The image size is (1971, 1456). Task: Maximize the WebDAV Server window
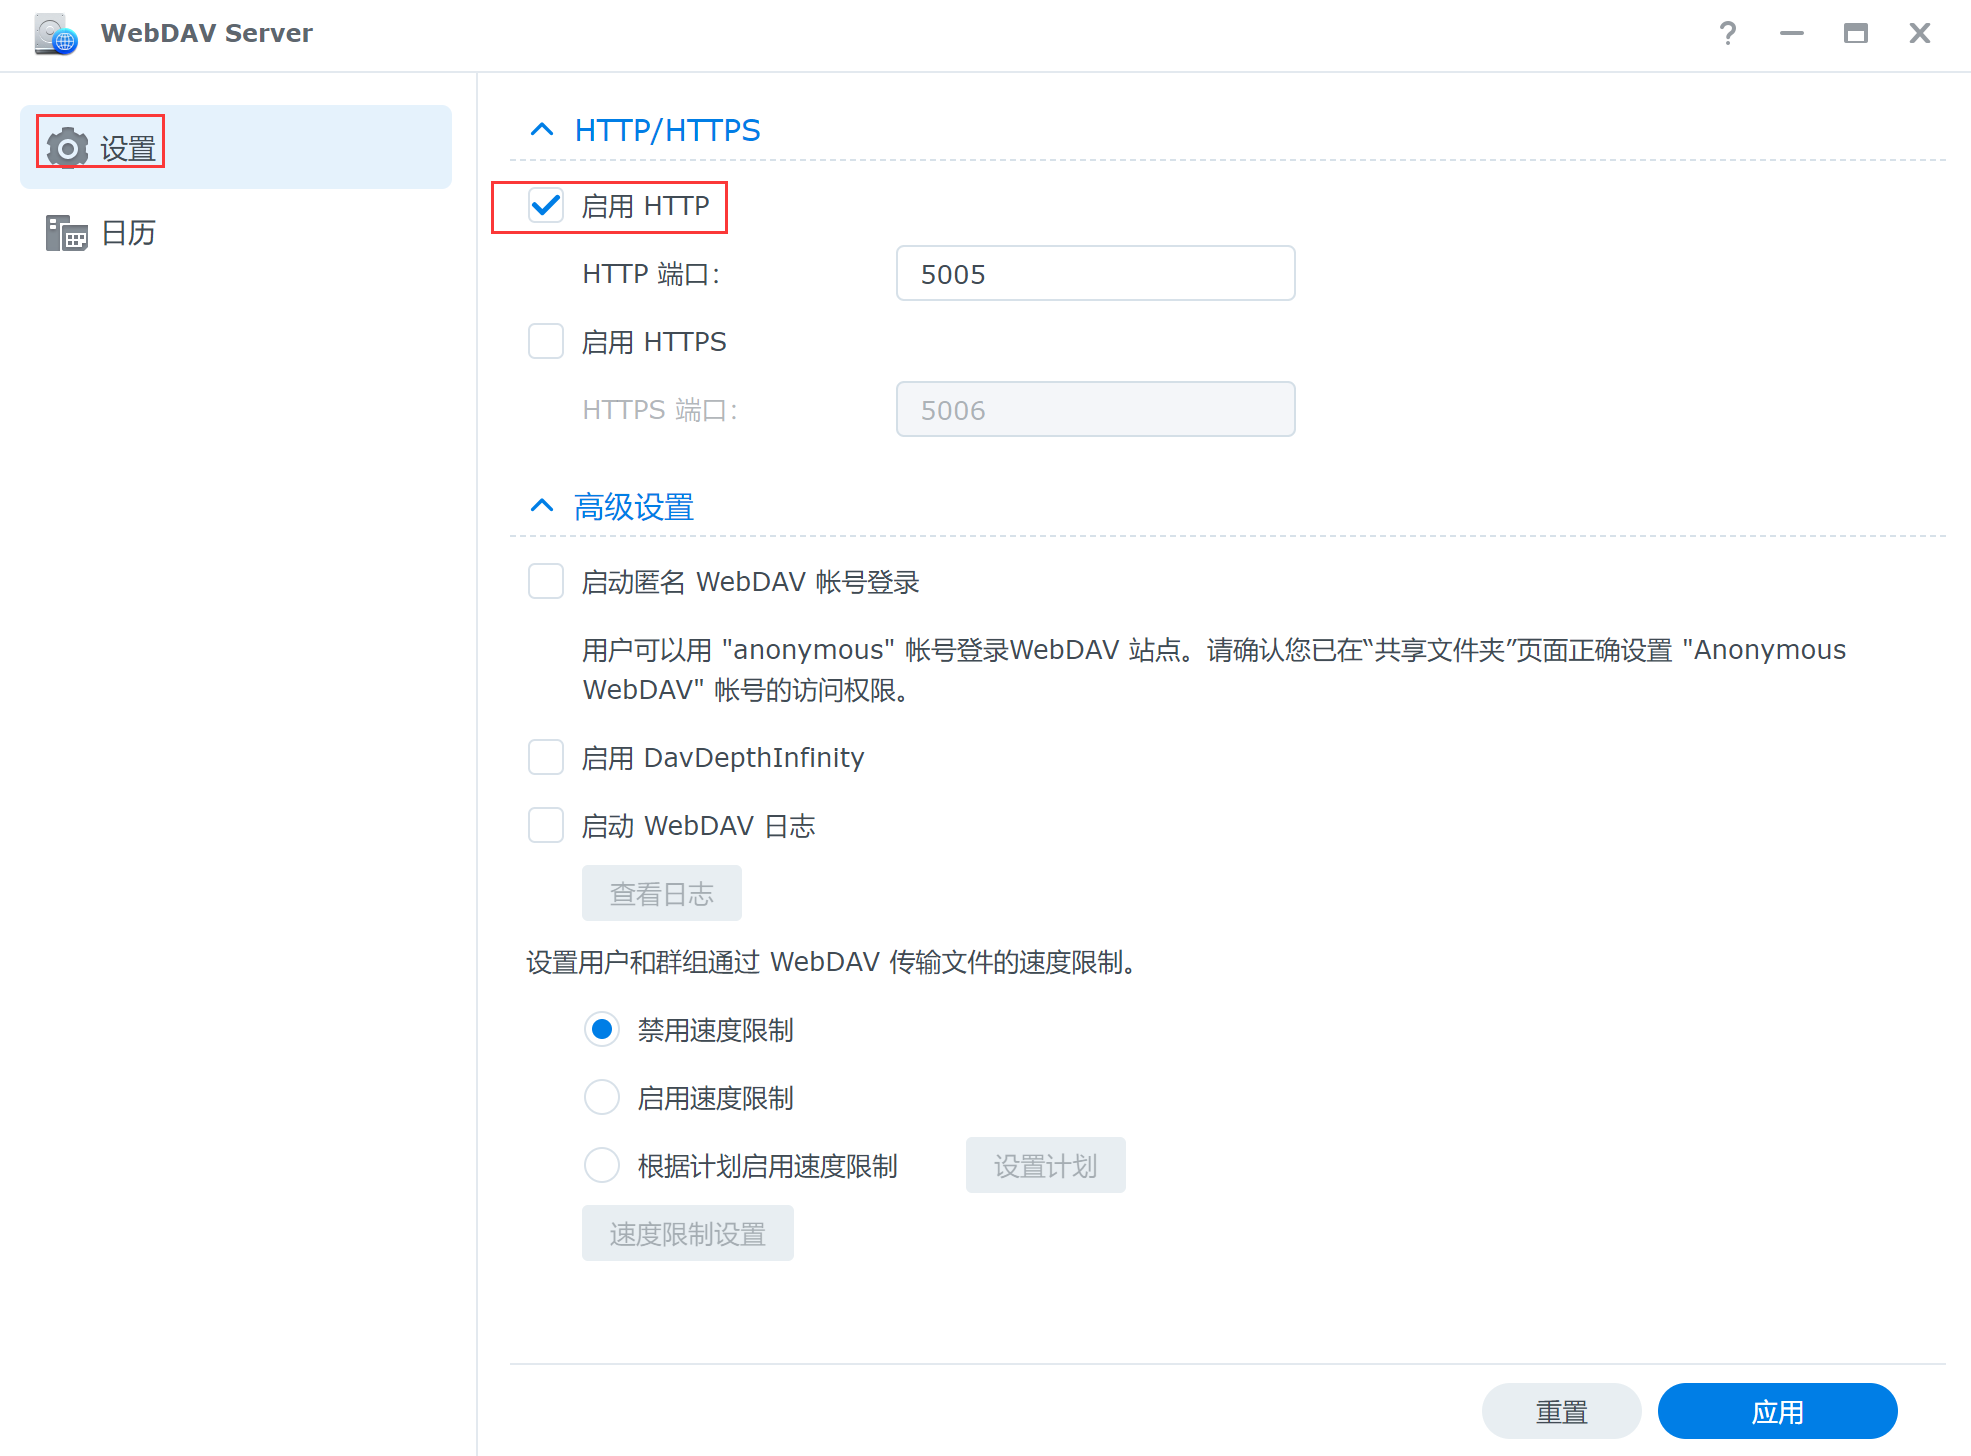1855,34
